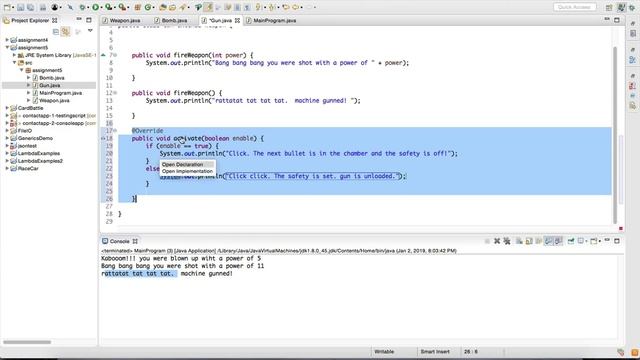
Task: Click Pin Console icon
Action: tap(571, 241)
